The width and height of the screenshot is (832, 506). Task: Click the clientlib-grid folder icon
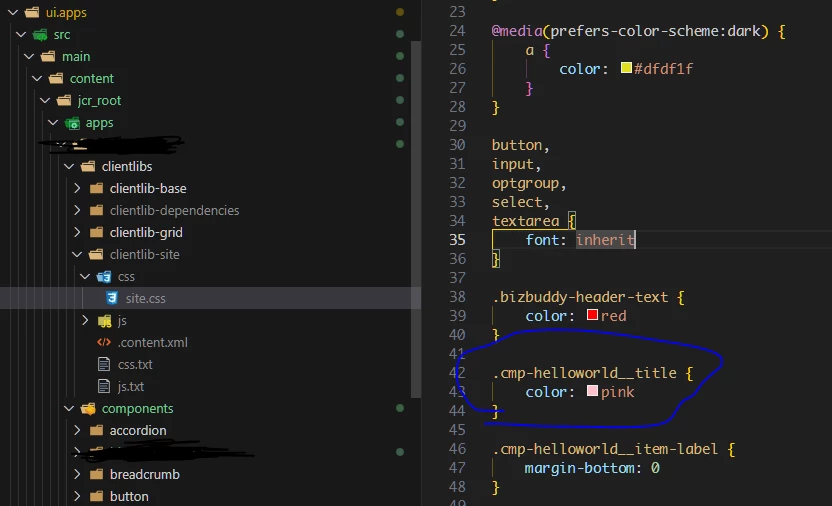(96, 232)
